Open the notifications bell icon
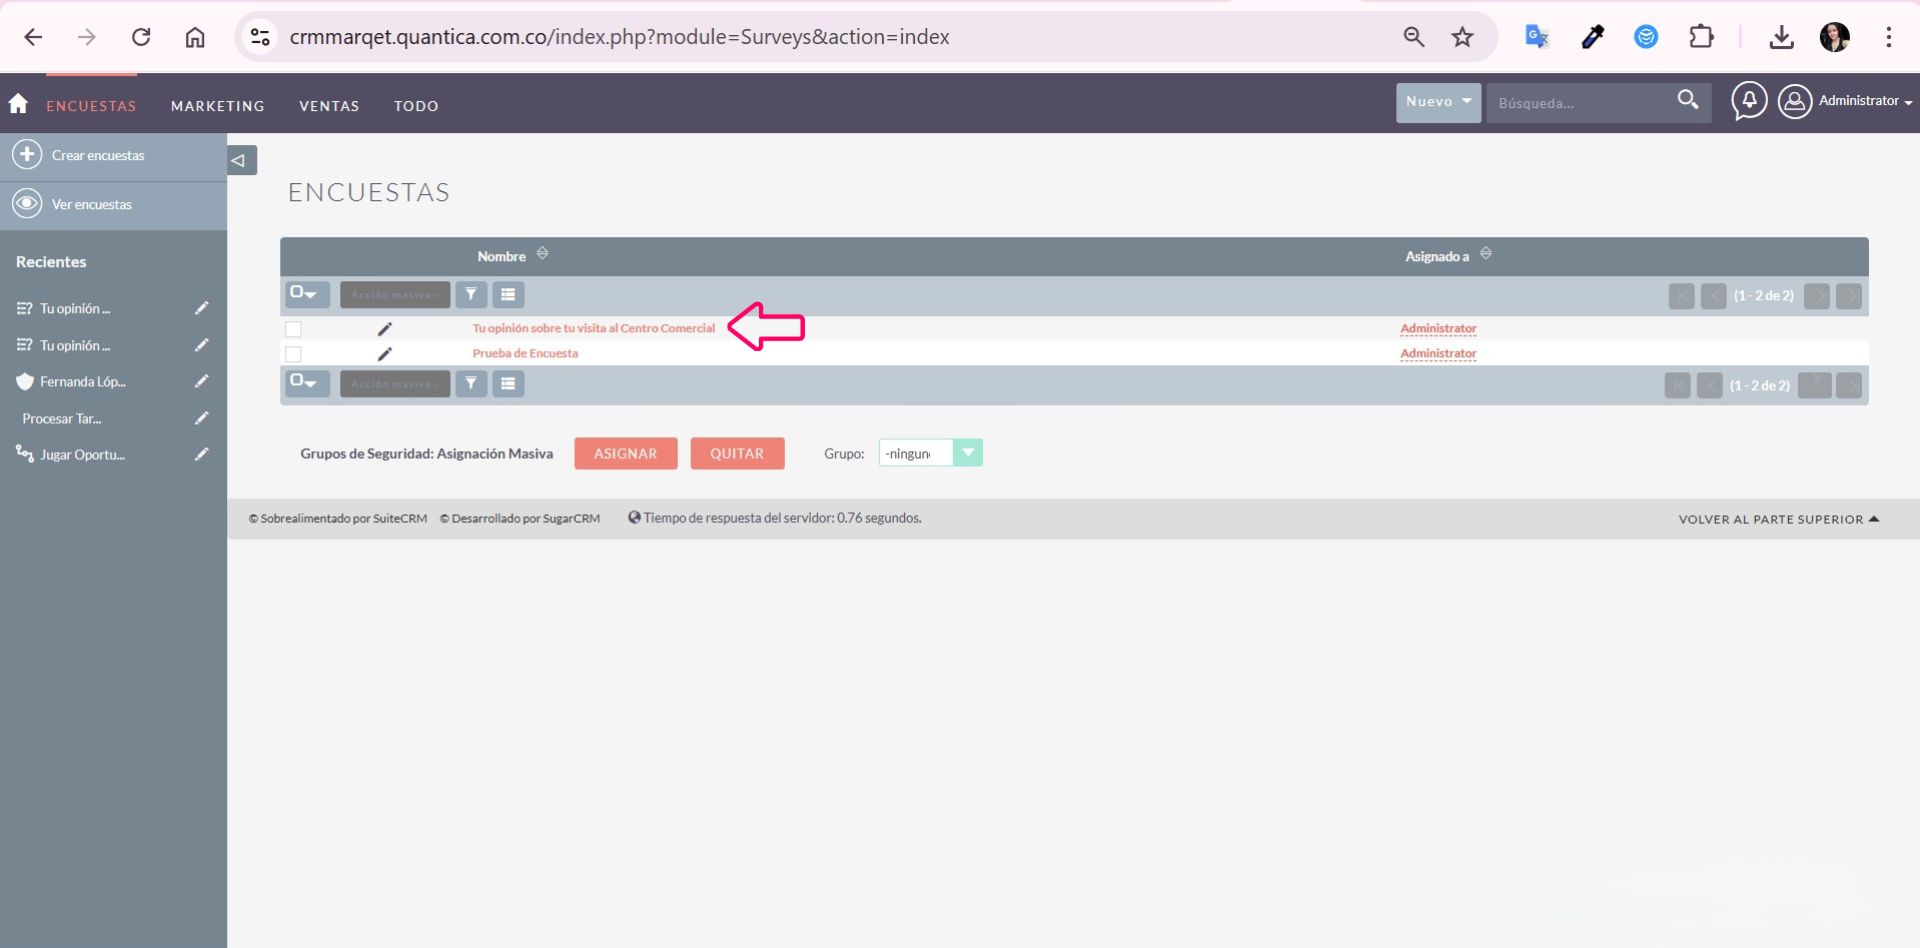Image resolution: width=1920 pixels, height=948 pixels. (x=1748, y=101)
